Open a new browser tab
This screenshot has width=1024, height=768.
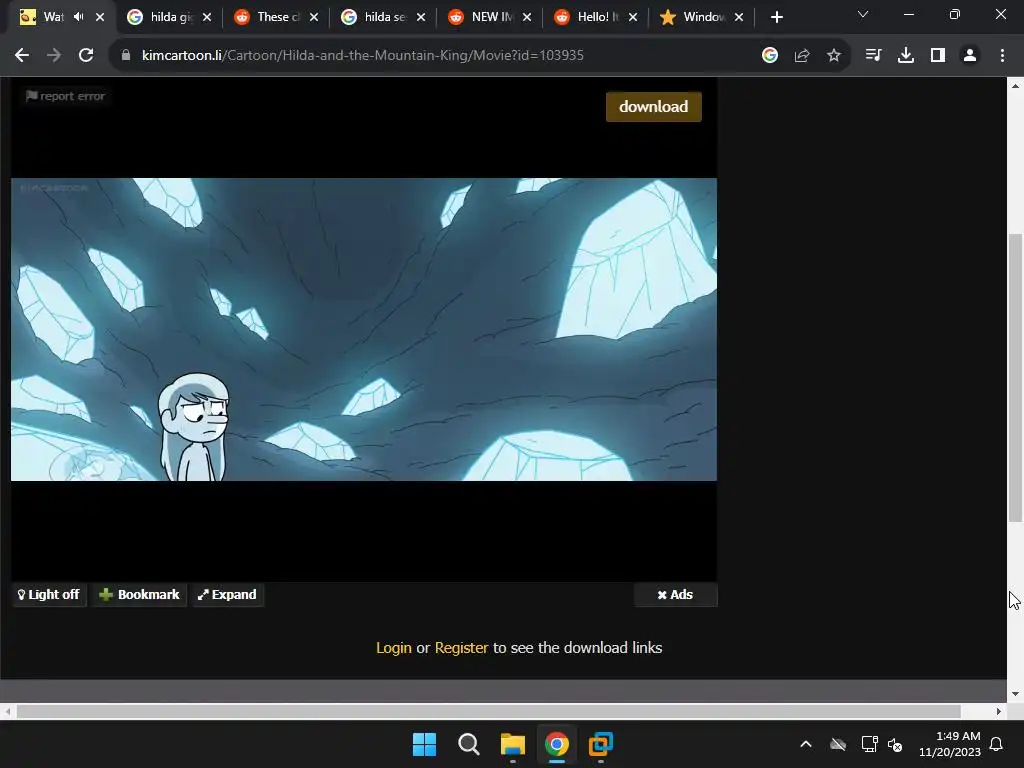coord(776,18)
